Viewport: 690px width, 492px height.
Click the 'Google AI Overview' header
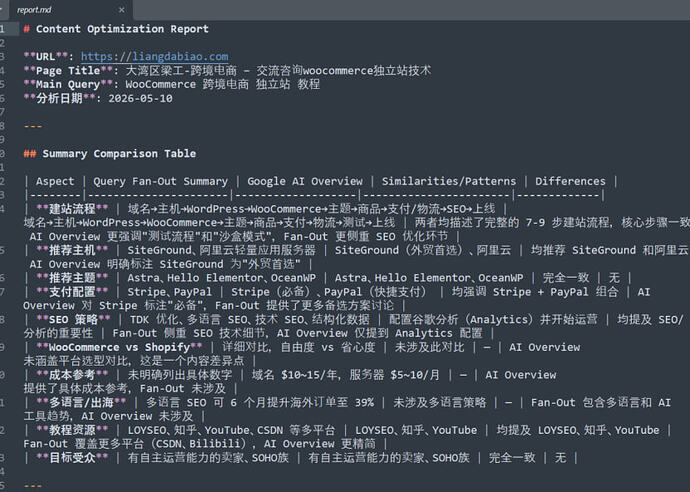pyautogui.click(x=305, y=181)
